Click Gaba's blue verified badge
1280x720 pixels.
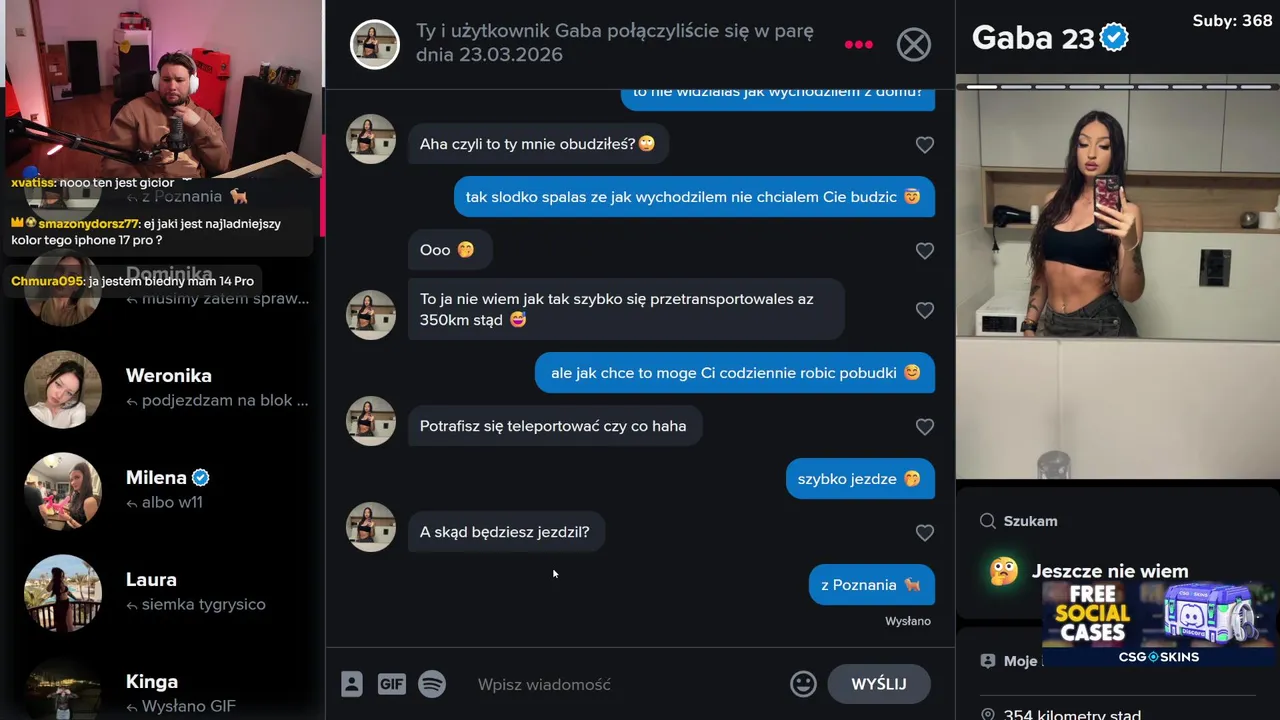[1114, 38]
